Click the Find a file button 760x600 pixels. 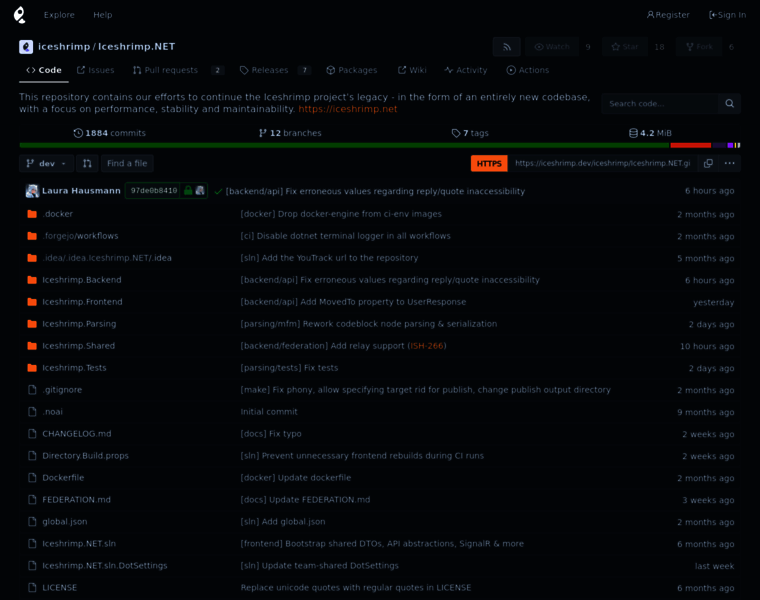coord(127,163)
